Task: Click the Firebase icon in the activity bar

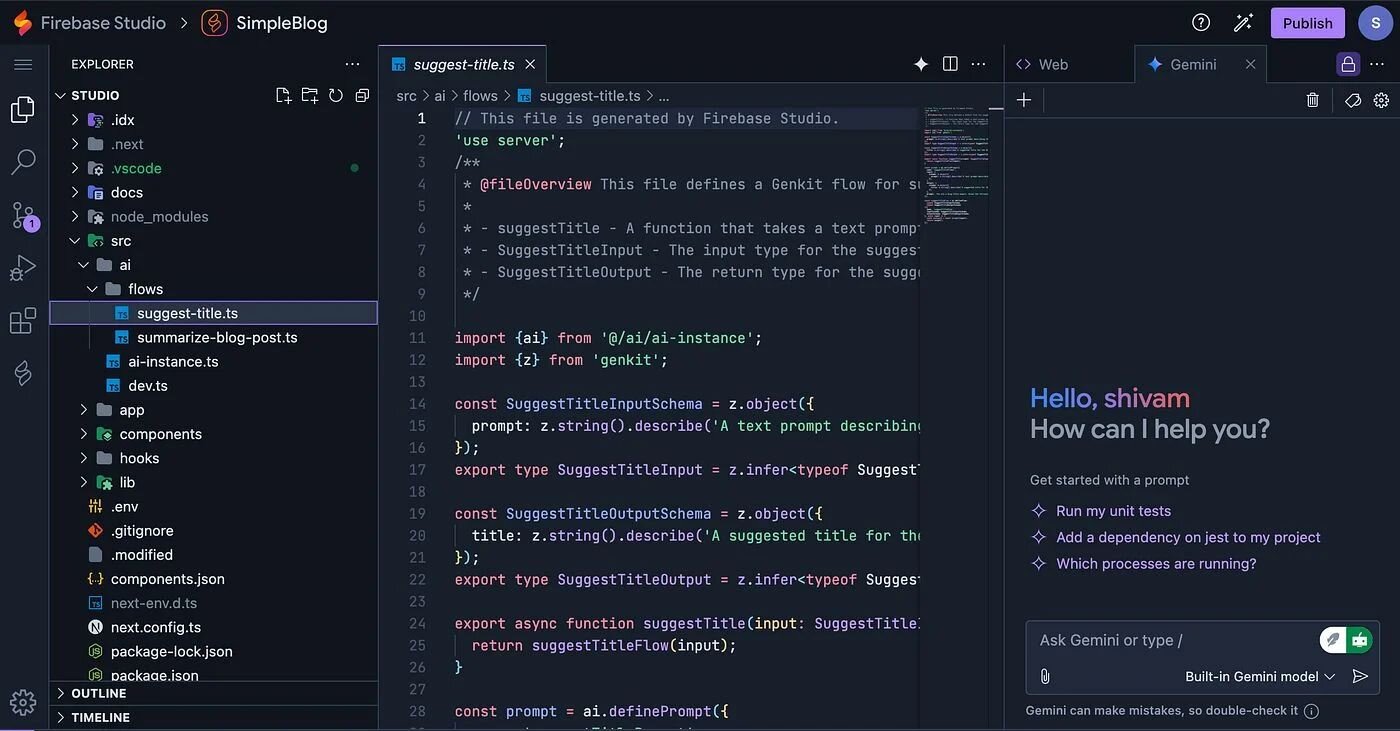Action: click(22, 372)
